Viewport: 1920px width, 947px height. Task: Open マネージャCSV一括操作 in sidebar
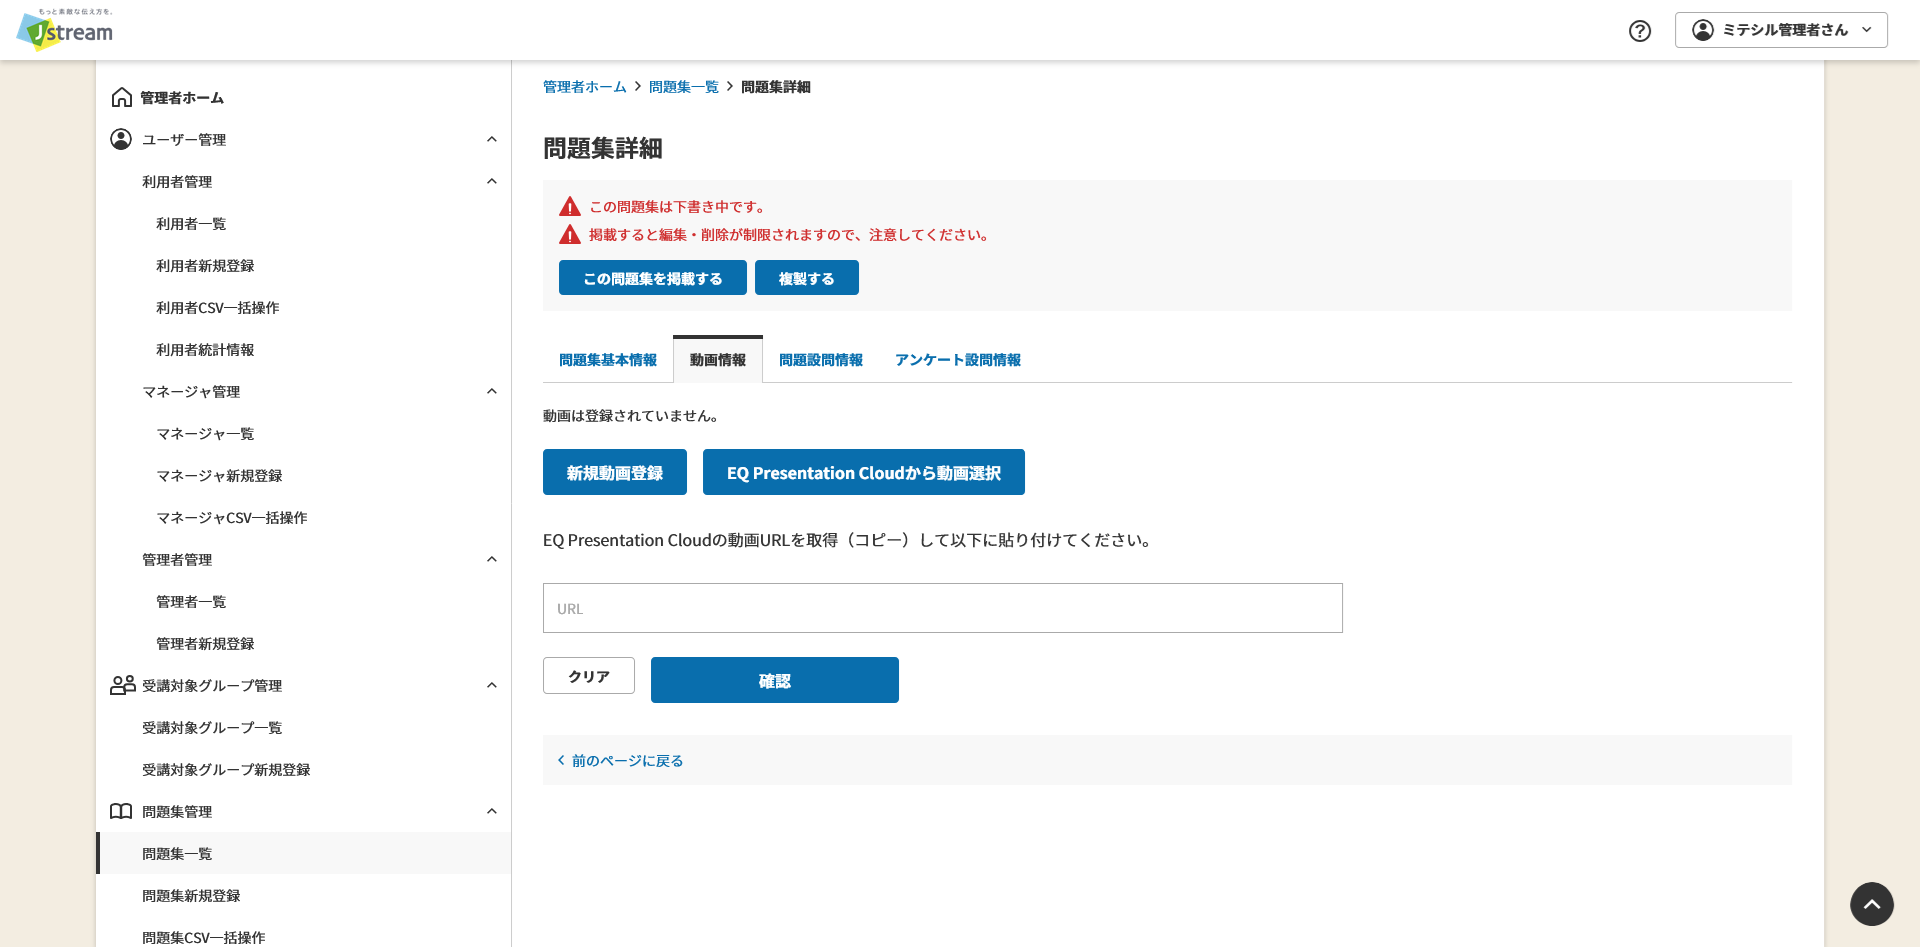tap(232, 518)
